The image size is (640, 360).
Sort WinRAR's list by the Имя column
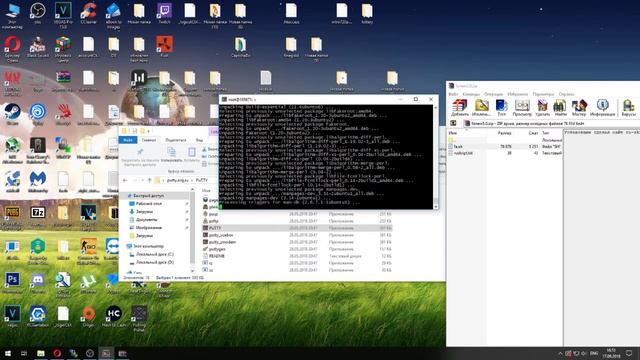coord(453,133)
